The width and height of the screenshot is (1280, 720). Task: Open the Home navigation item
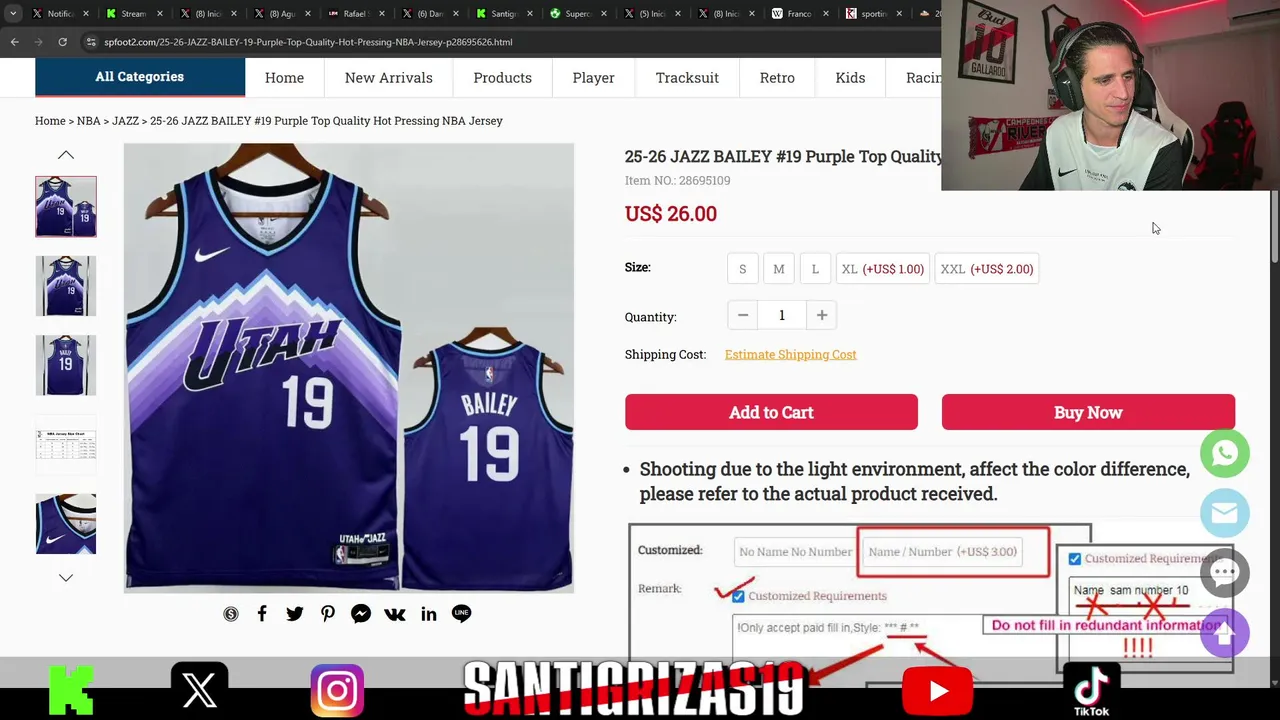284,78
